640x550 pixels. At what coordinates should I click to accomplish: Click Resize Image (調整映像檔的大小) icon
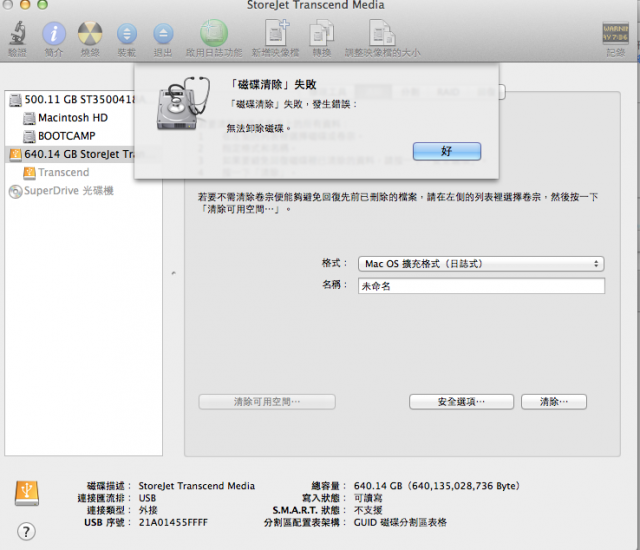click(x=382, y=33)
